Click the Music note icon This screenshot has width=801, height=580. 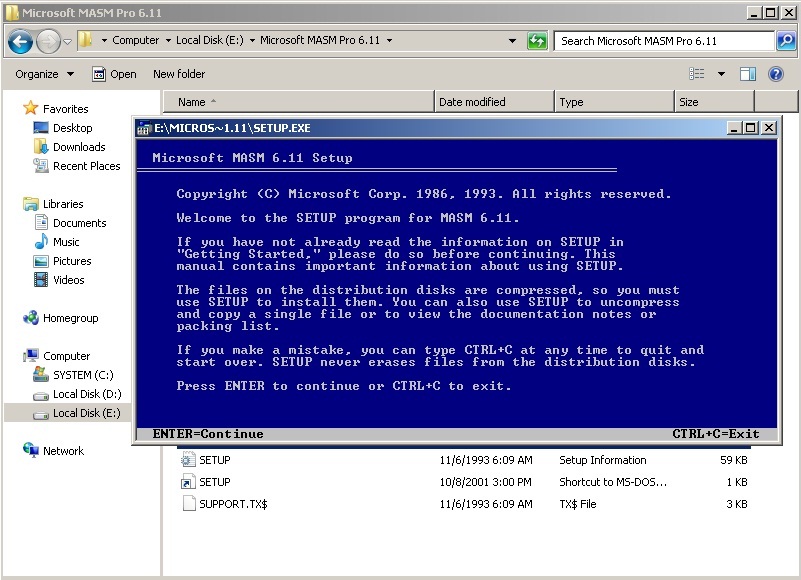[41, 241]
